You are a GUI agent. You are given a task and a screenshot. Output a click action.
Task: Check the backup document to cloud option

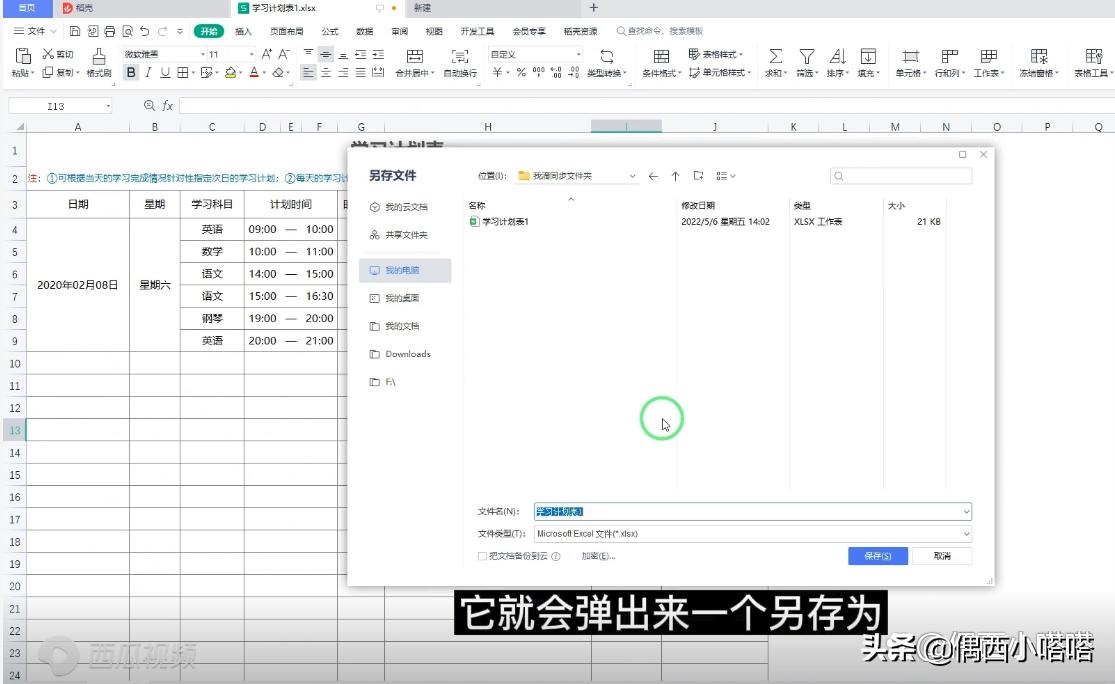coord(481,555)
